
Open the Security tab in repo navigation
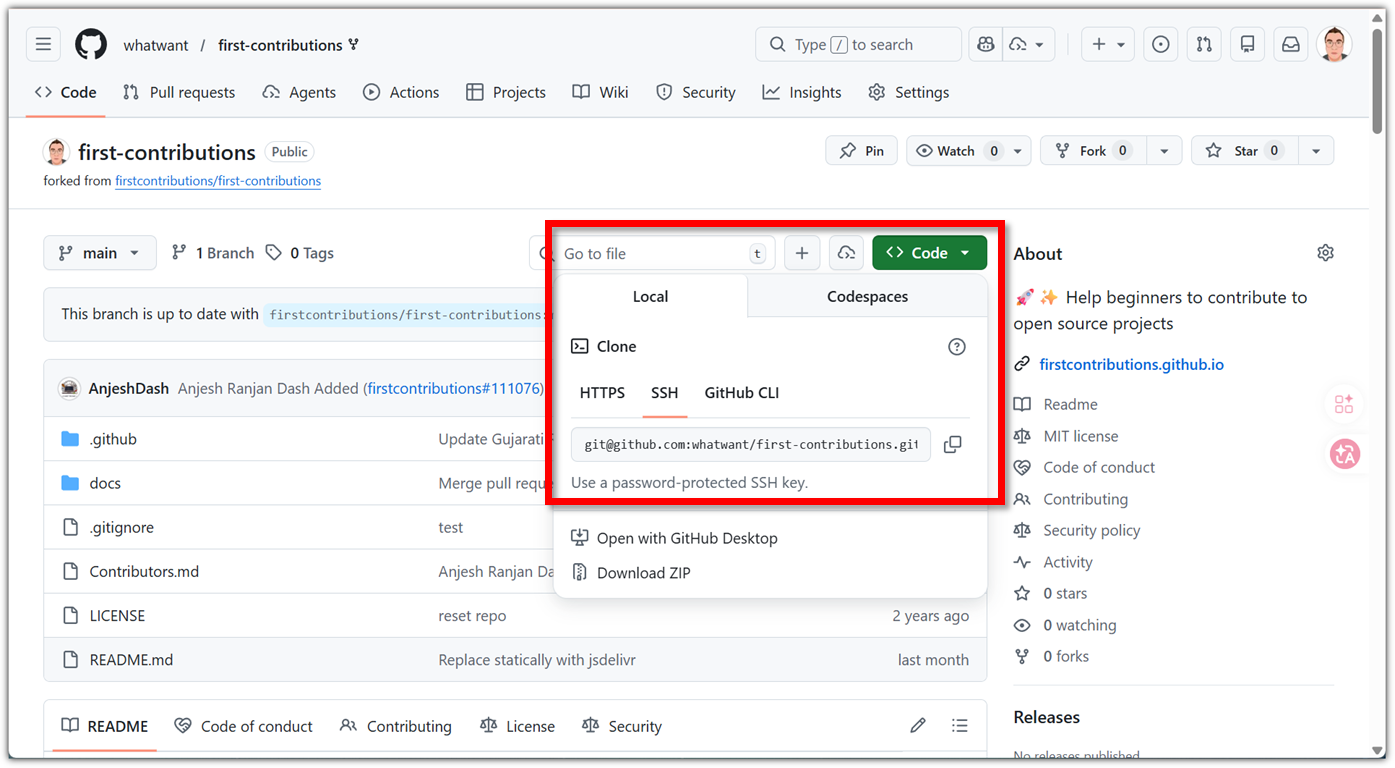[696, 92]
